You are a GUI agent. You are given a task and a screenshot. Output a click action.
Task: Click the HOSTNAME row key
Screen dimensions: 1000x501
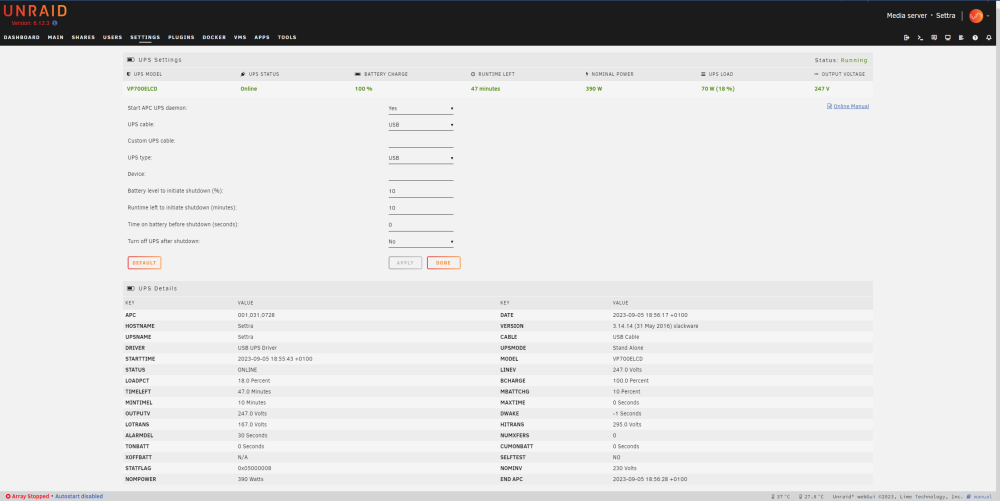point(140,326)
